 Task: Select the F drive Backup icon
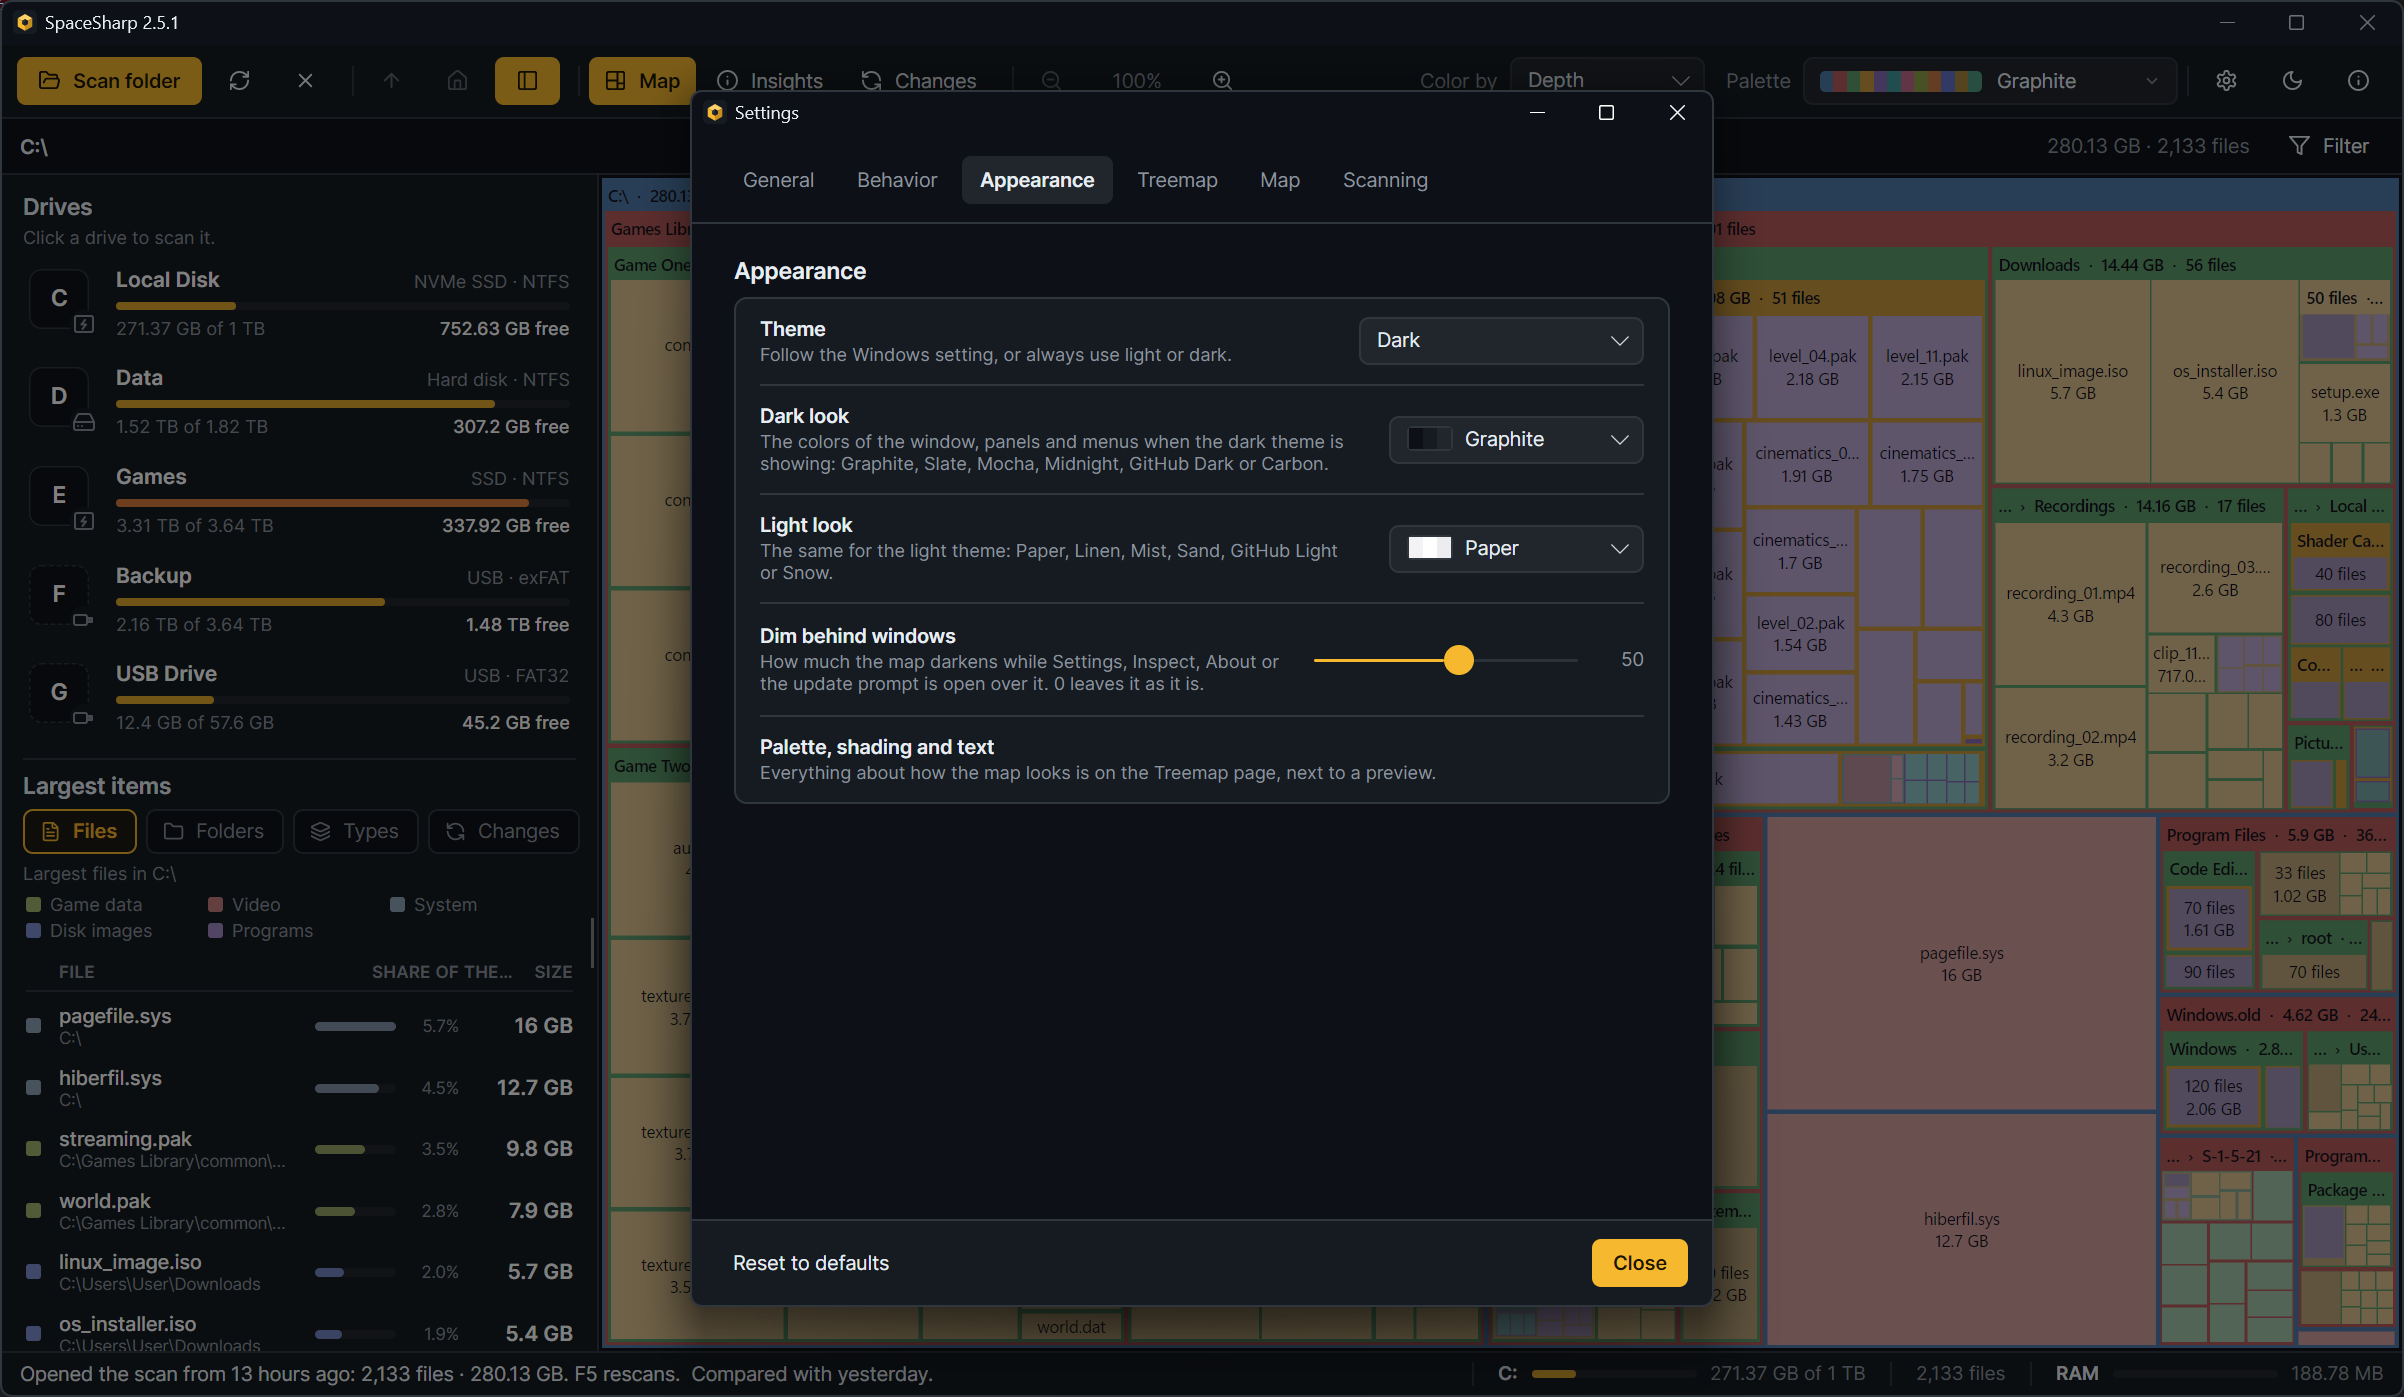(60, 594)
